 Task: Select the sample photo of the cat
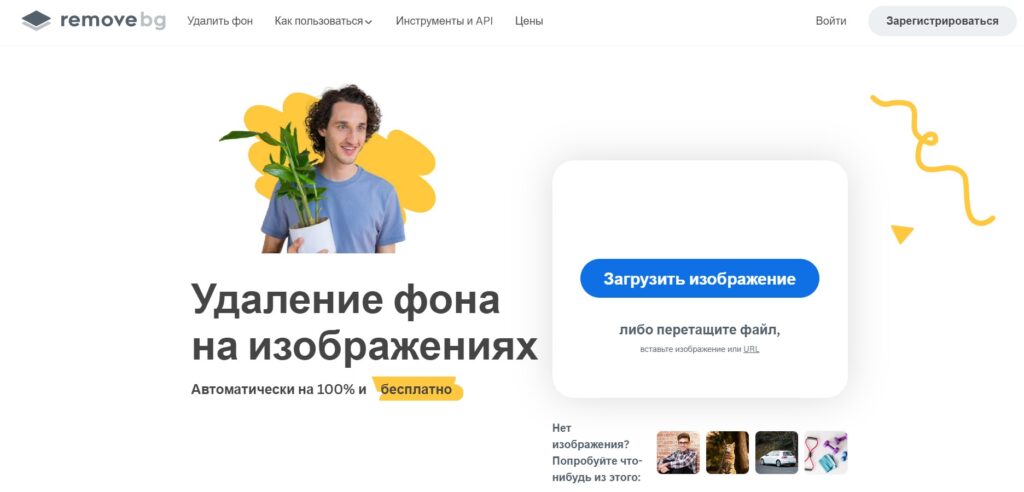point(728,452)
